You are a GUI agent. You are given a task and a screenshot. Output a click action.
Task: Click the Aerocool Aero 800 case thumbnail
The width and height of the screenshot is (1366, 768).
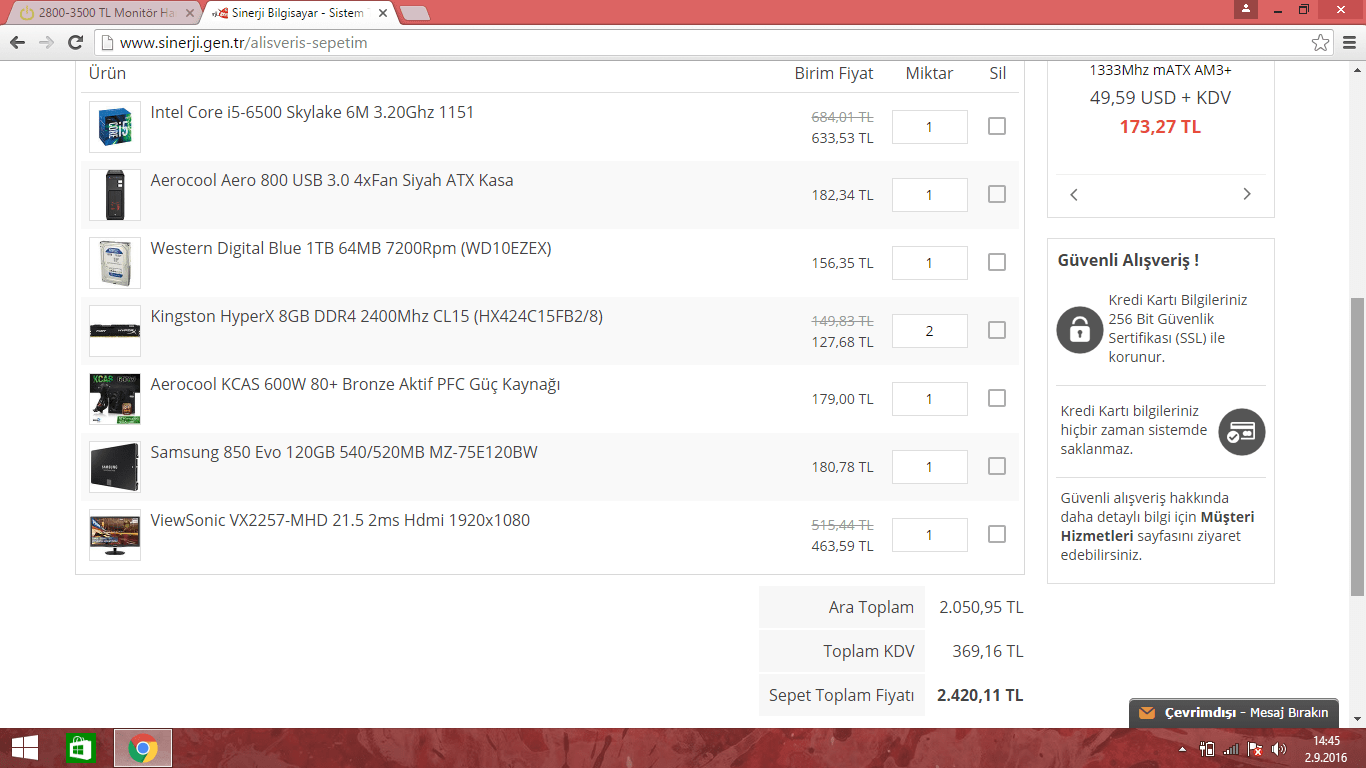point(115,195)
